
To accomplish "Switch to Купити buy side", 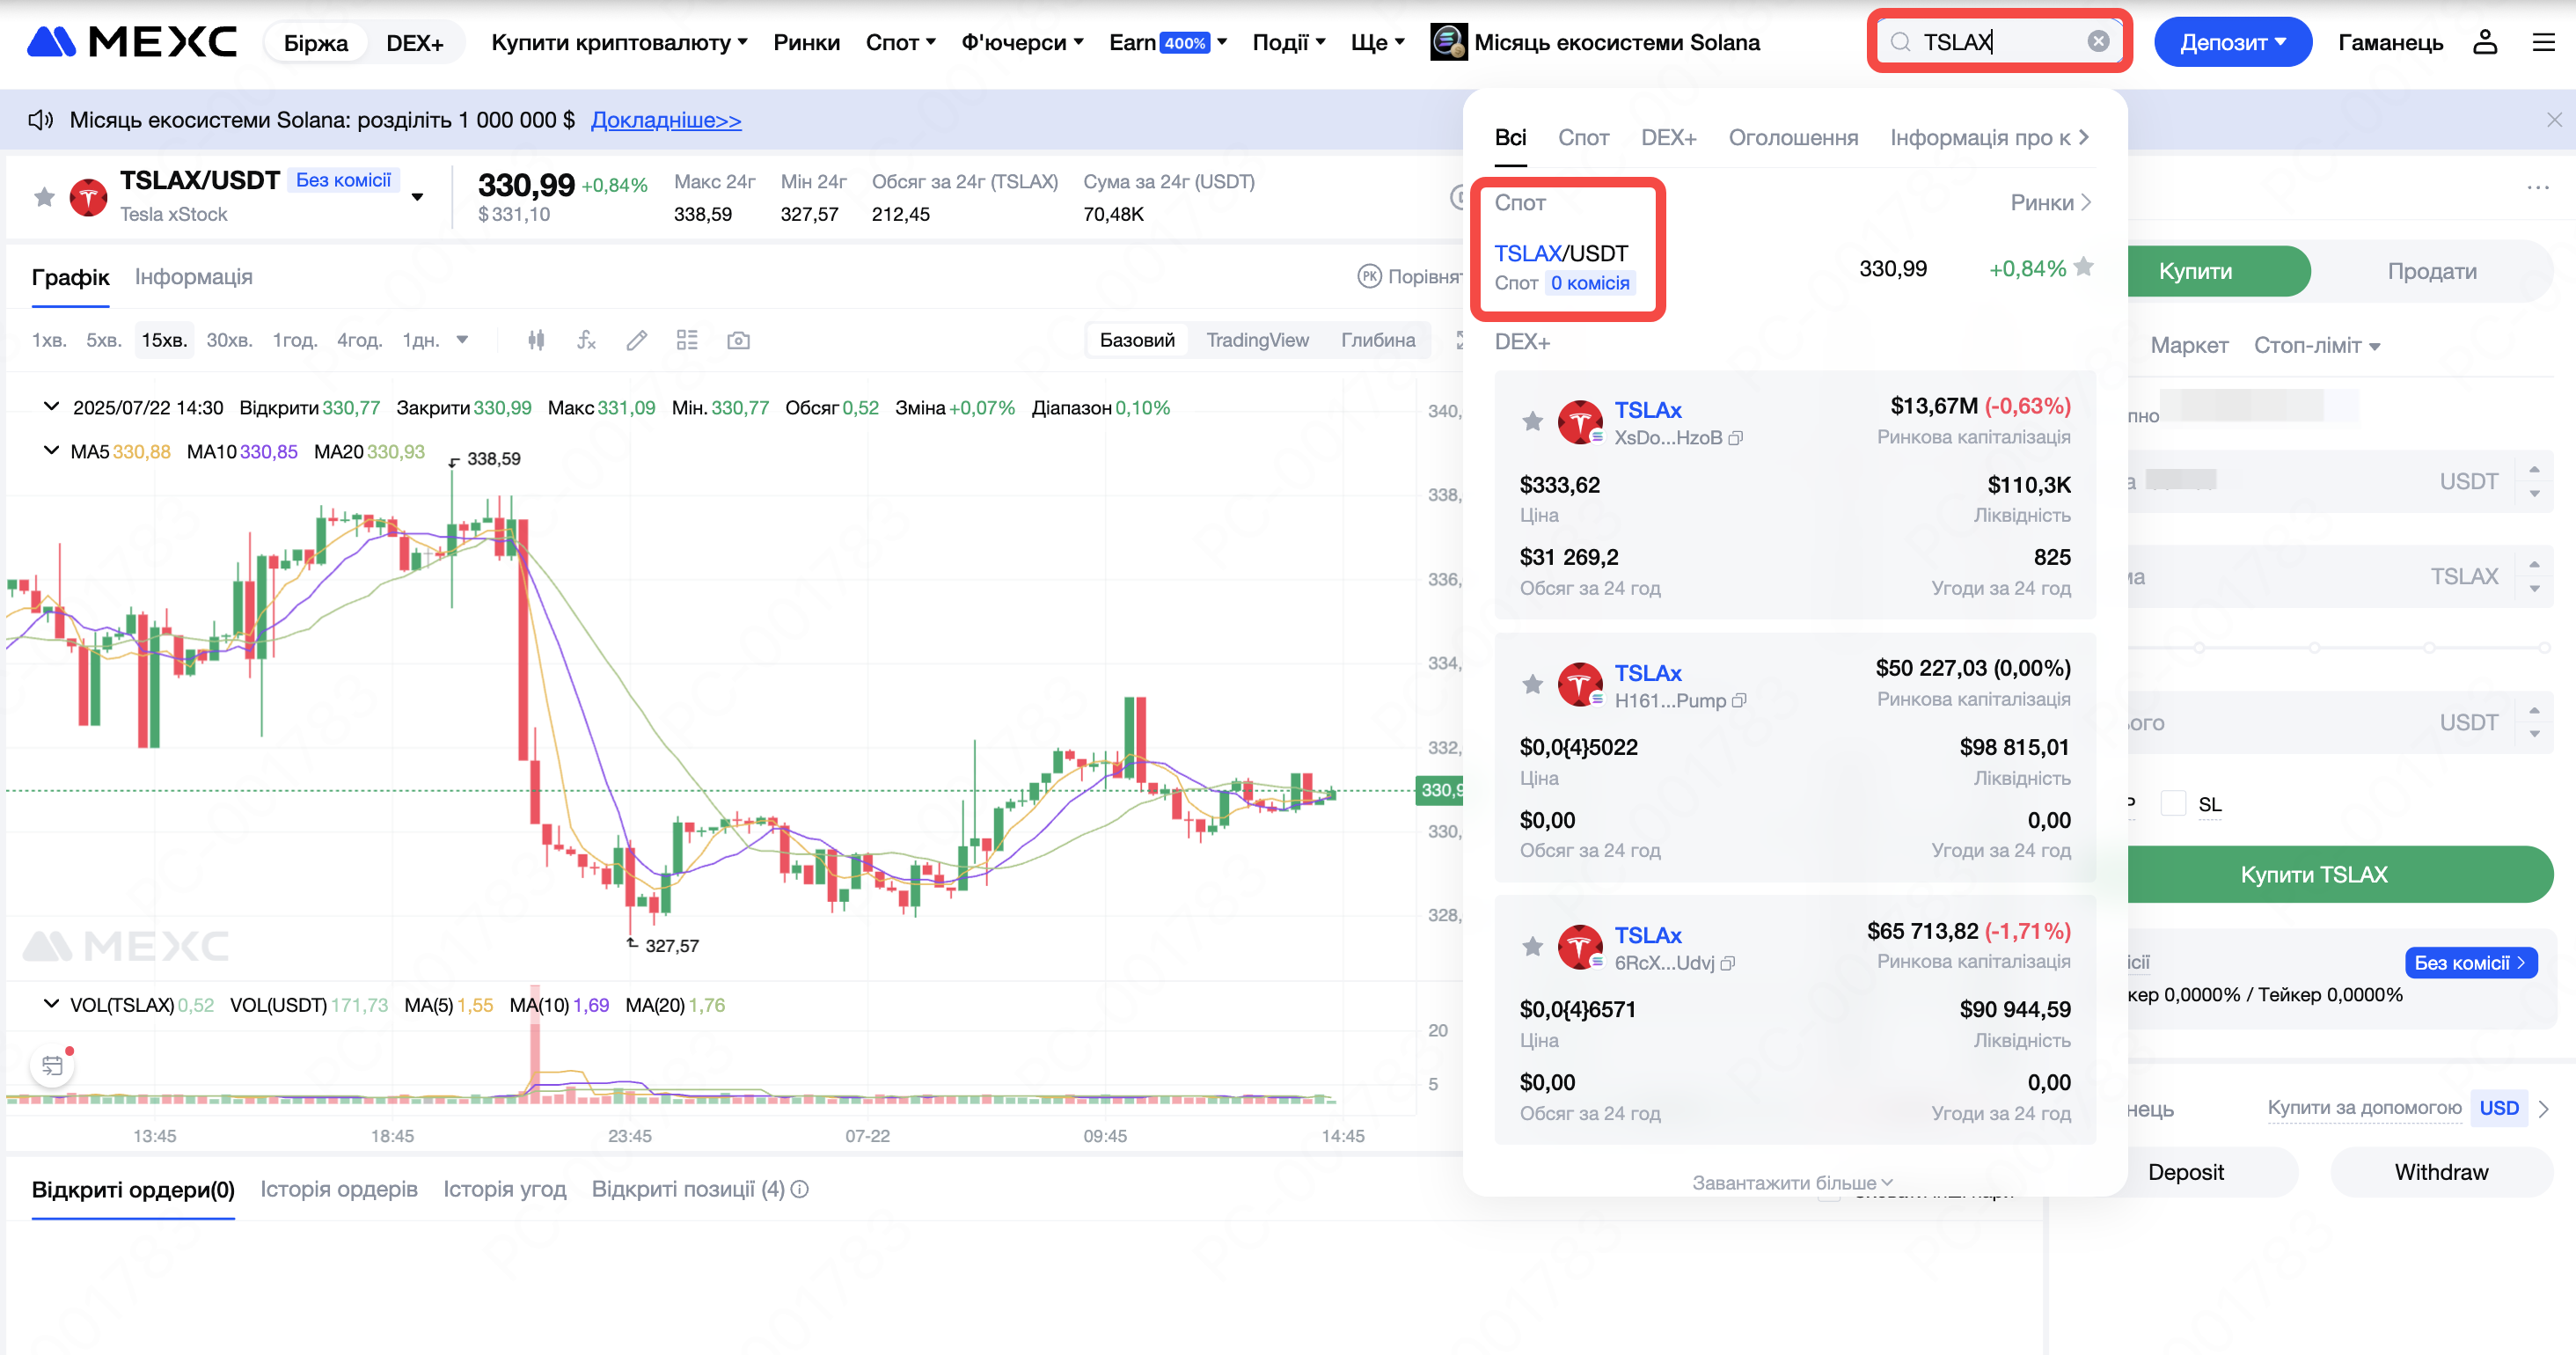I will [2195, 271].
